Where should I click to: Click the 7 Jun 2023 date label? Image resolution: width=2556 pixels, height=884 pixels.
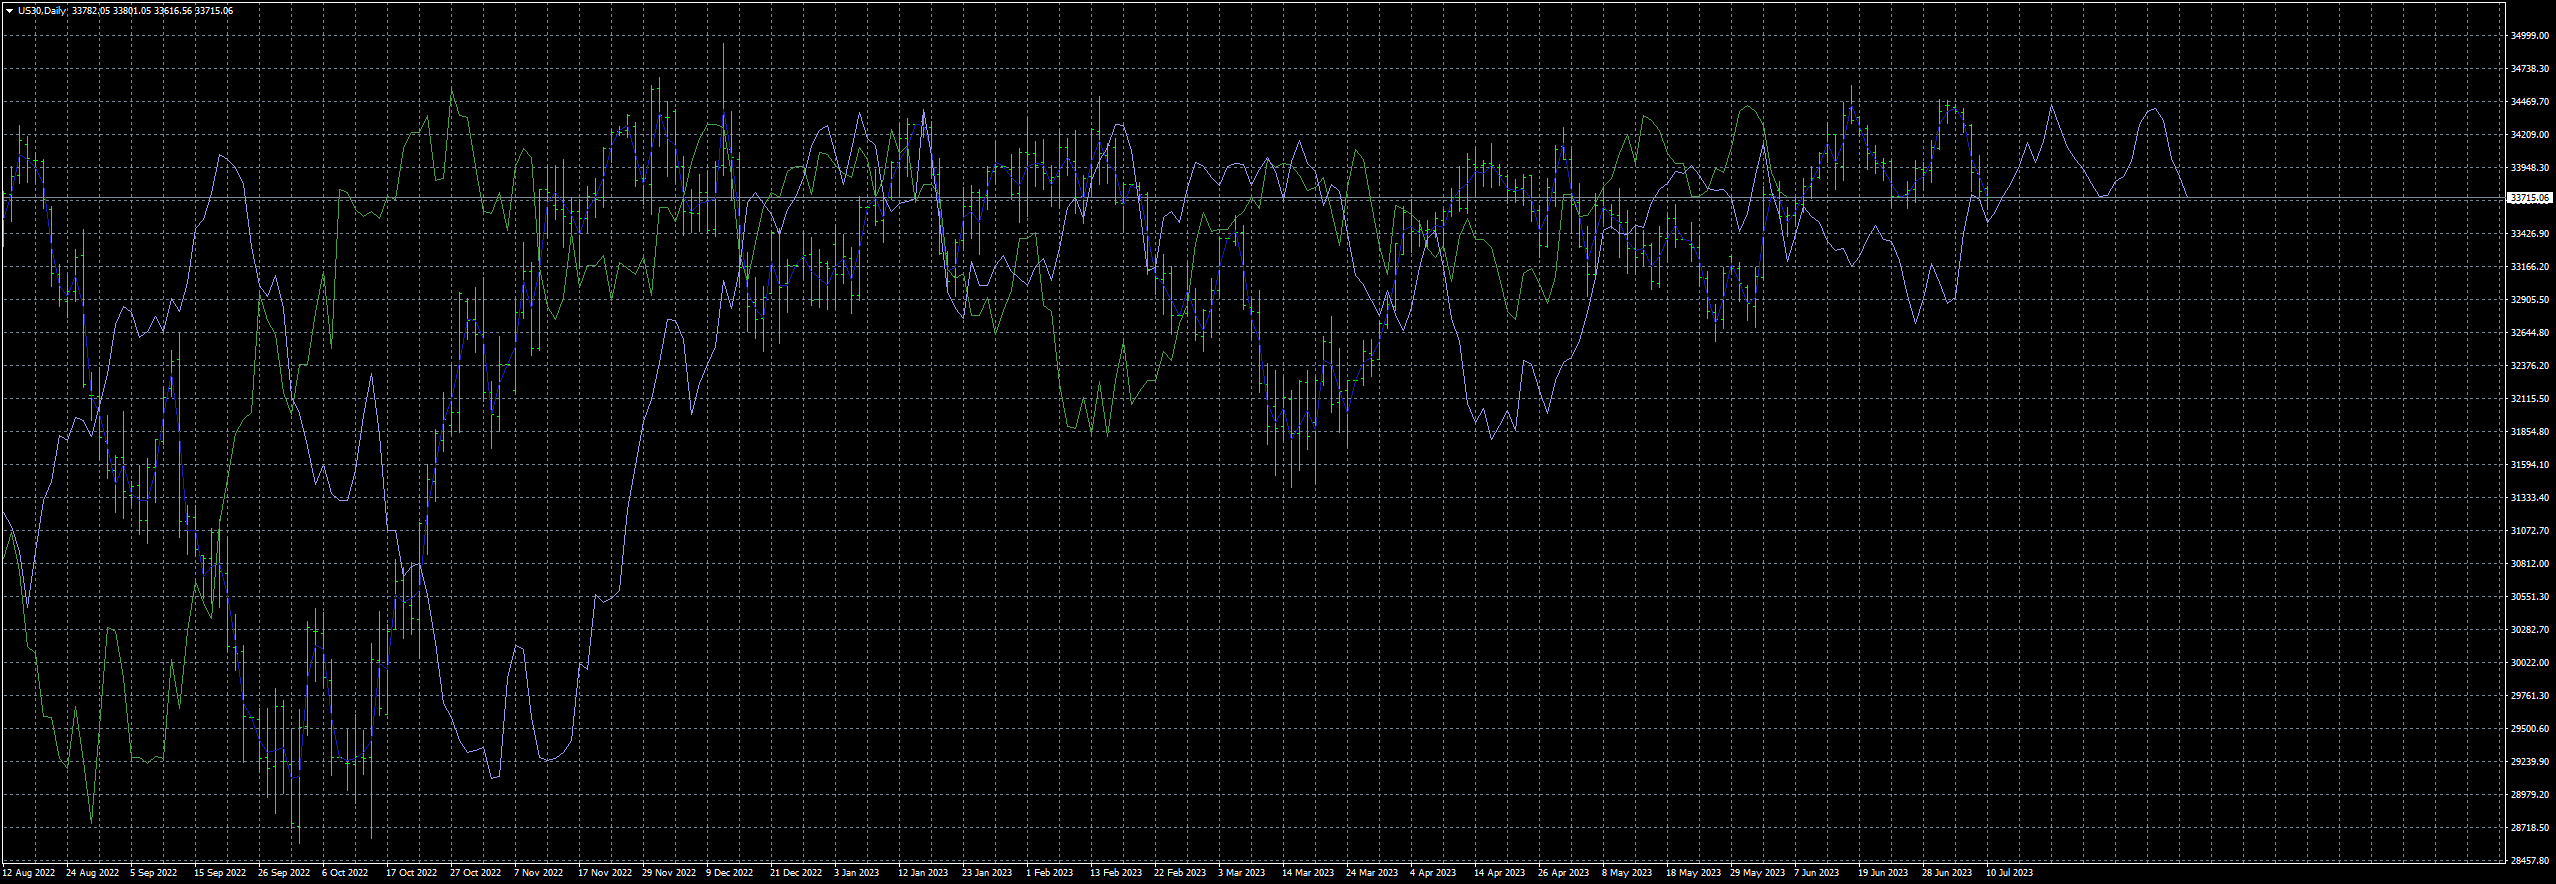1816,873
